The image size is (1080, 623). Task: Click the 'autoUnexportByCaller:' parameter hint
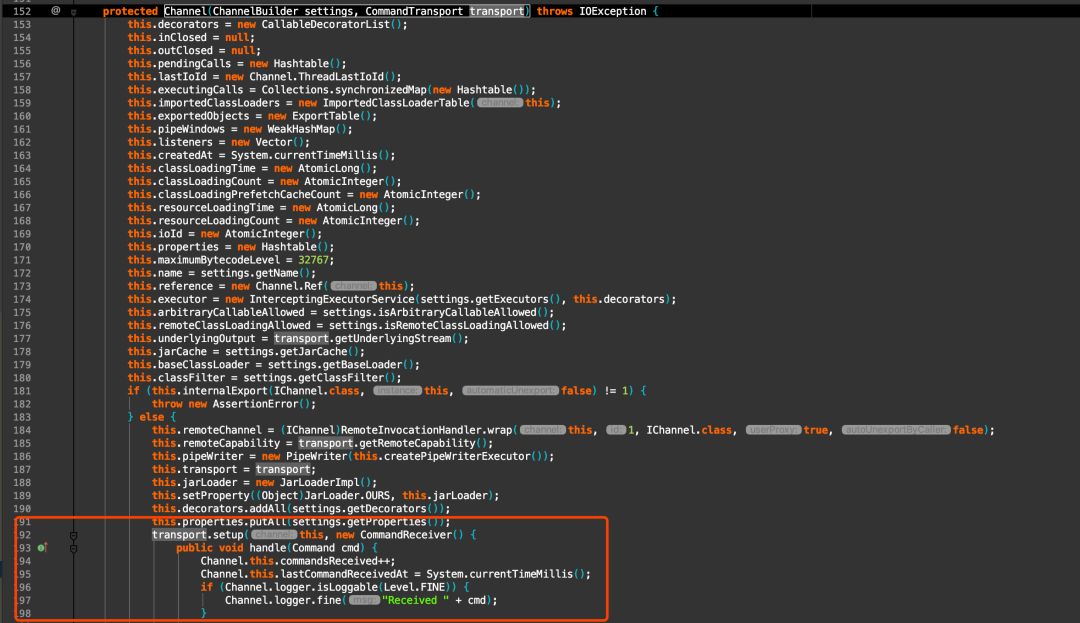[x=896, y=430]
